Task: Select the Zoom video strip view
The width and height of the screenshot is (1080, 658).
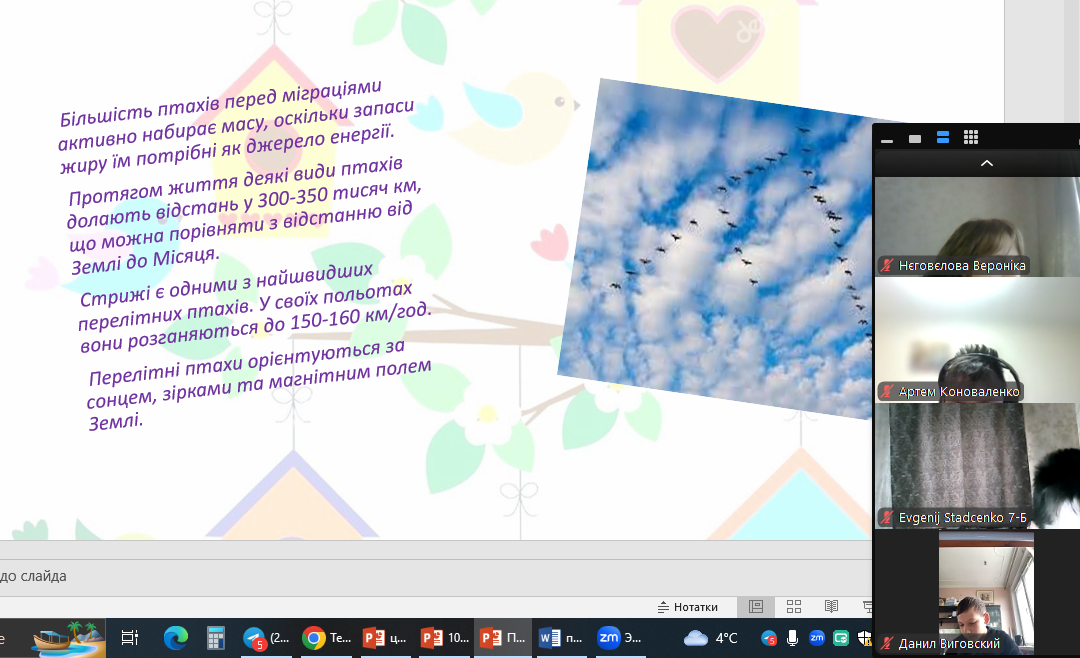Action: [943, 138]
